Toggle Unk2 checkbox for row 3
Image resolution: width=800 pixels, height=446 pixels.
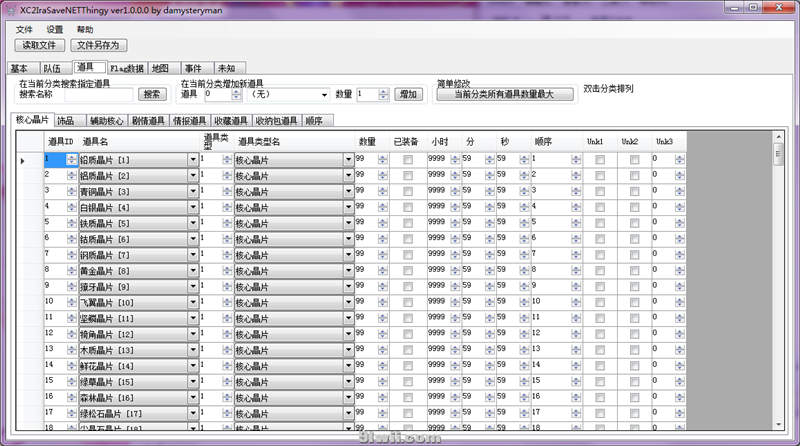pos(635,191)
